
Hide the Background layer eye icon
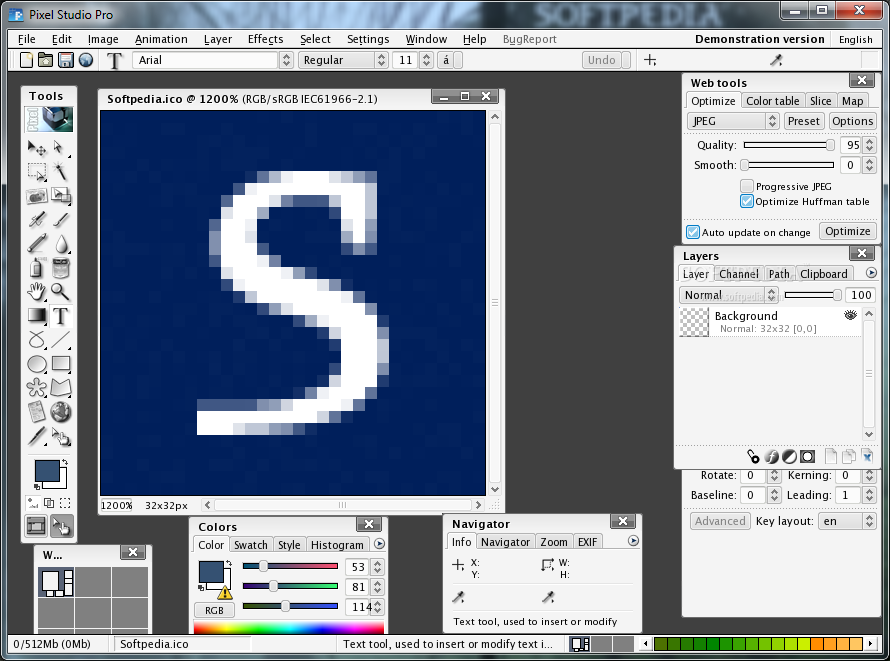[850, 315]
